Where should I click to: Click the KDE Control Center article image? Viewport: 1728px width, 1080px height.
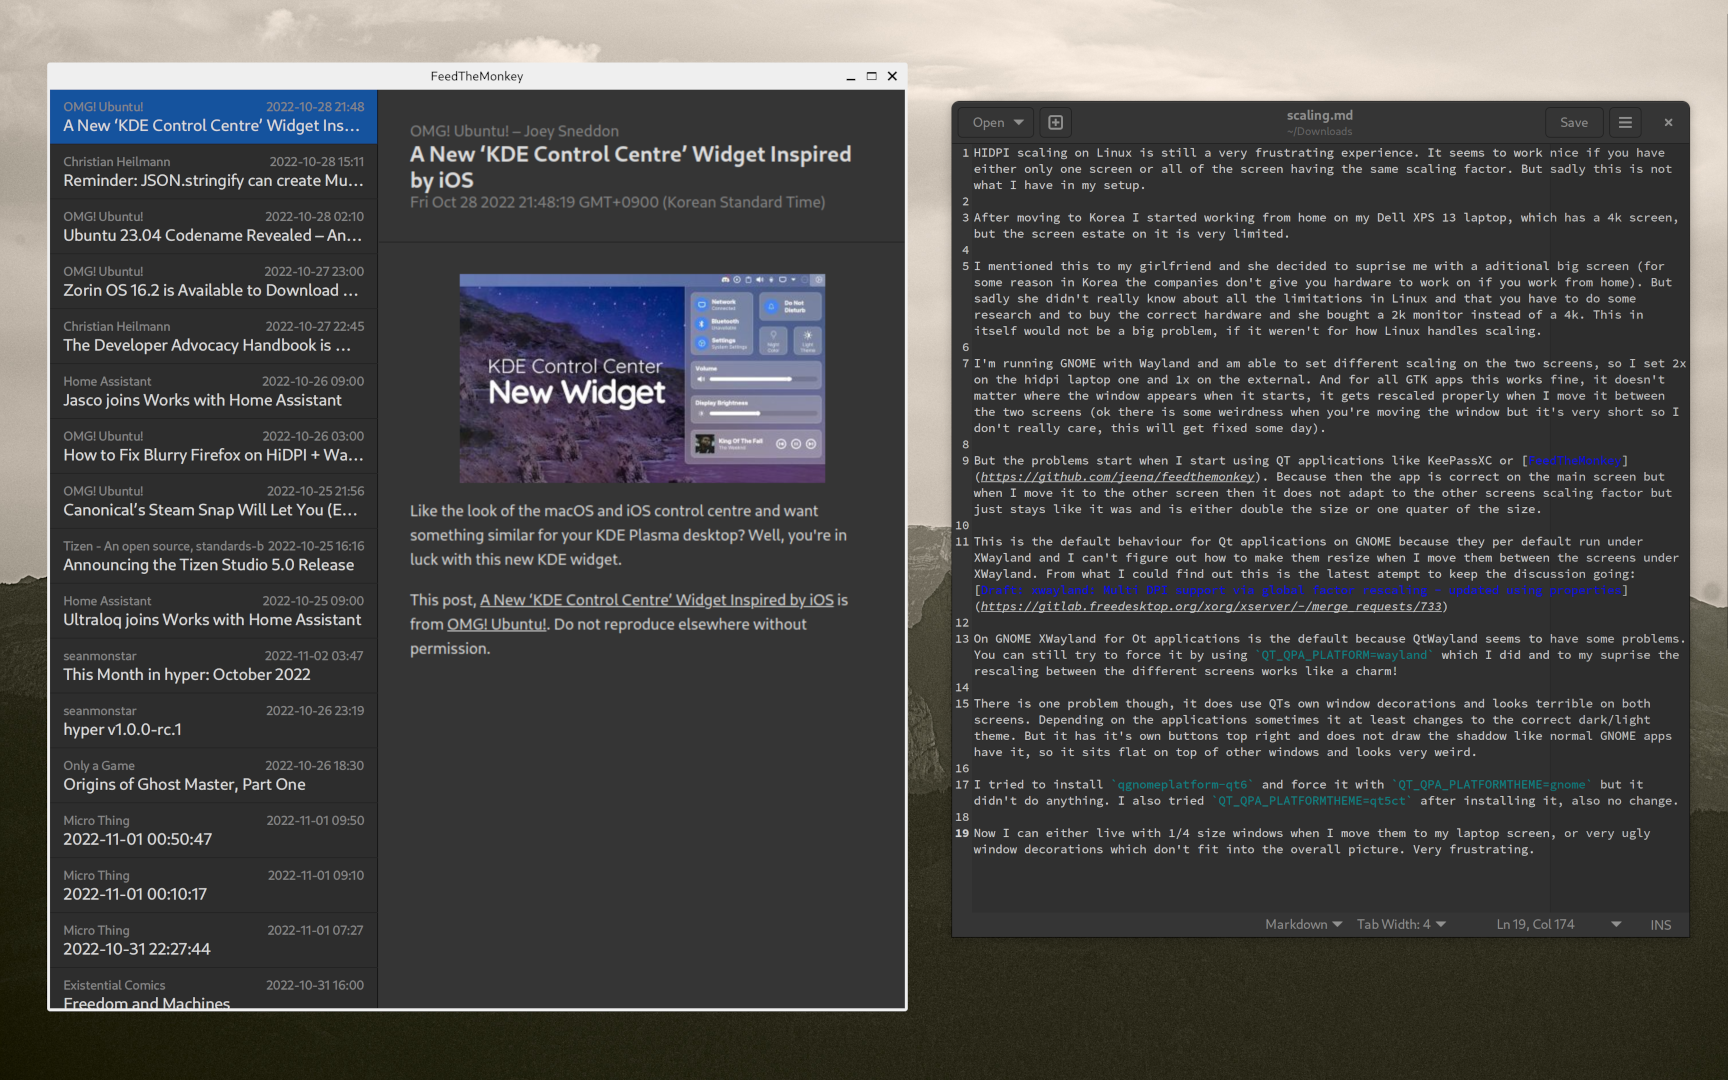[x=642, y=379]
